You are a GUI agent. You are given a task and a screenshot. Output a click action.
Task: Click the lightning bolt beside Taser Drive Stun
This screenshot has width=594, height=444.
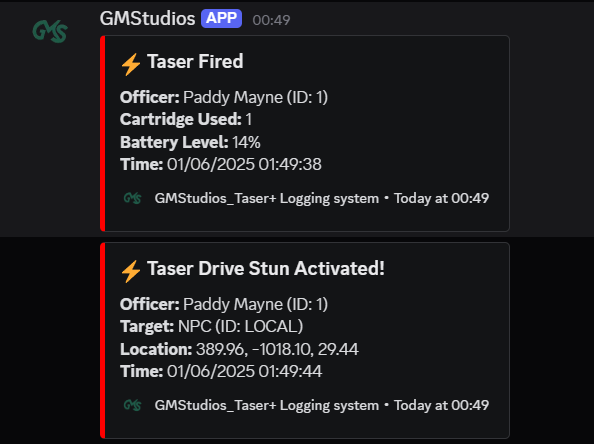point(131,271)
